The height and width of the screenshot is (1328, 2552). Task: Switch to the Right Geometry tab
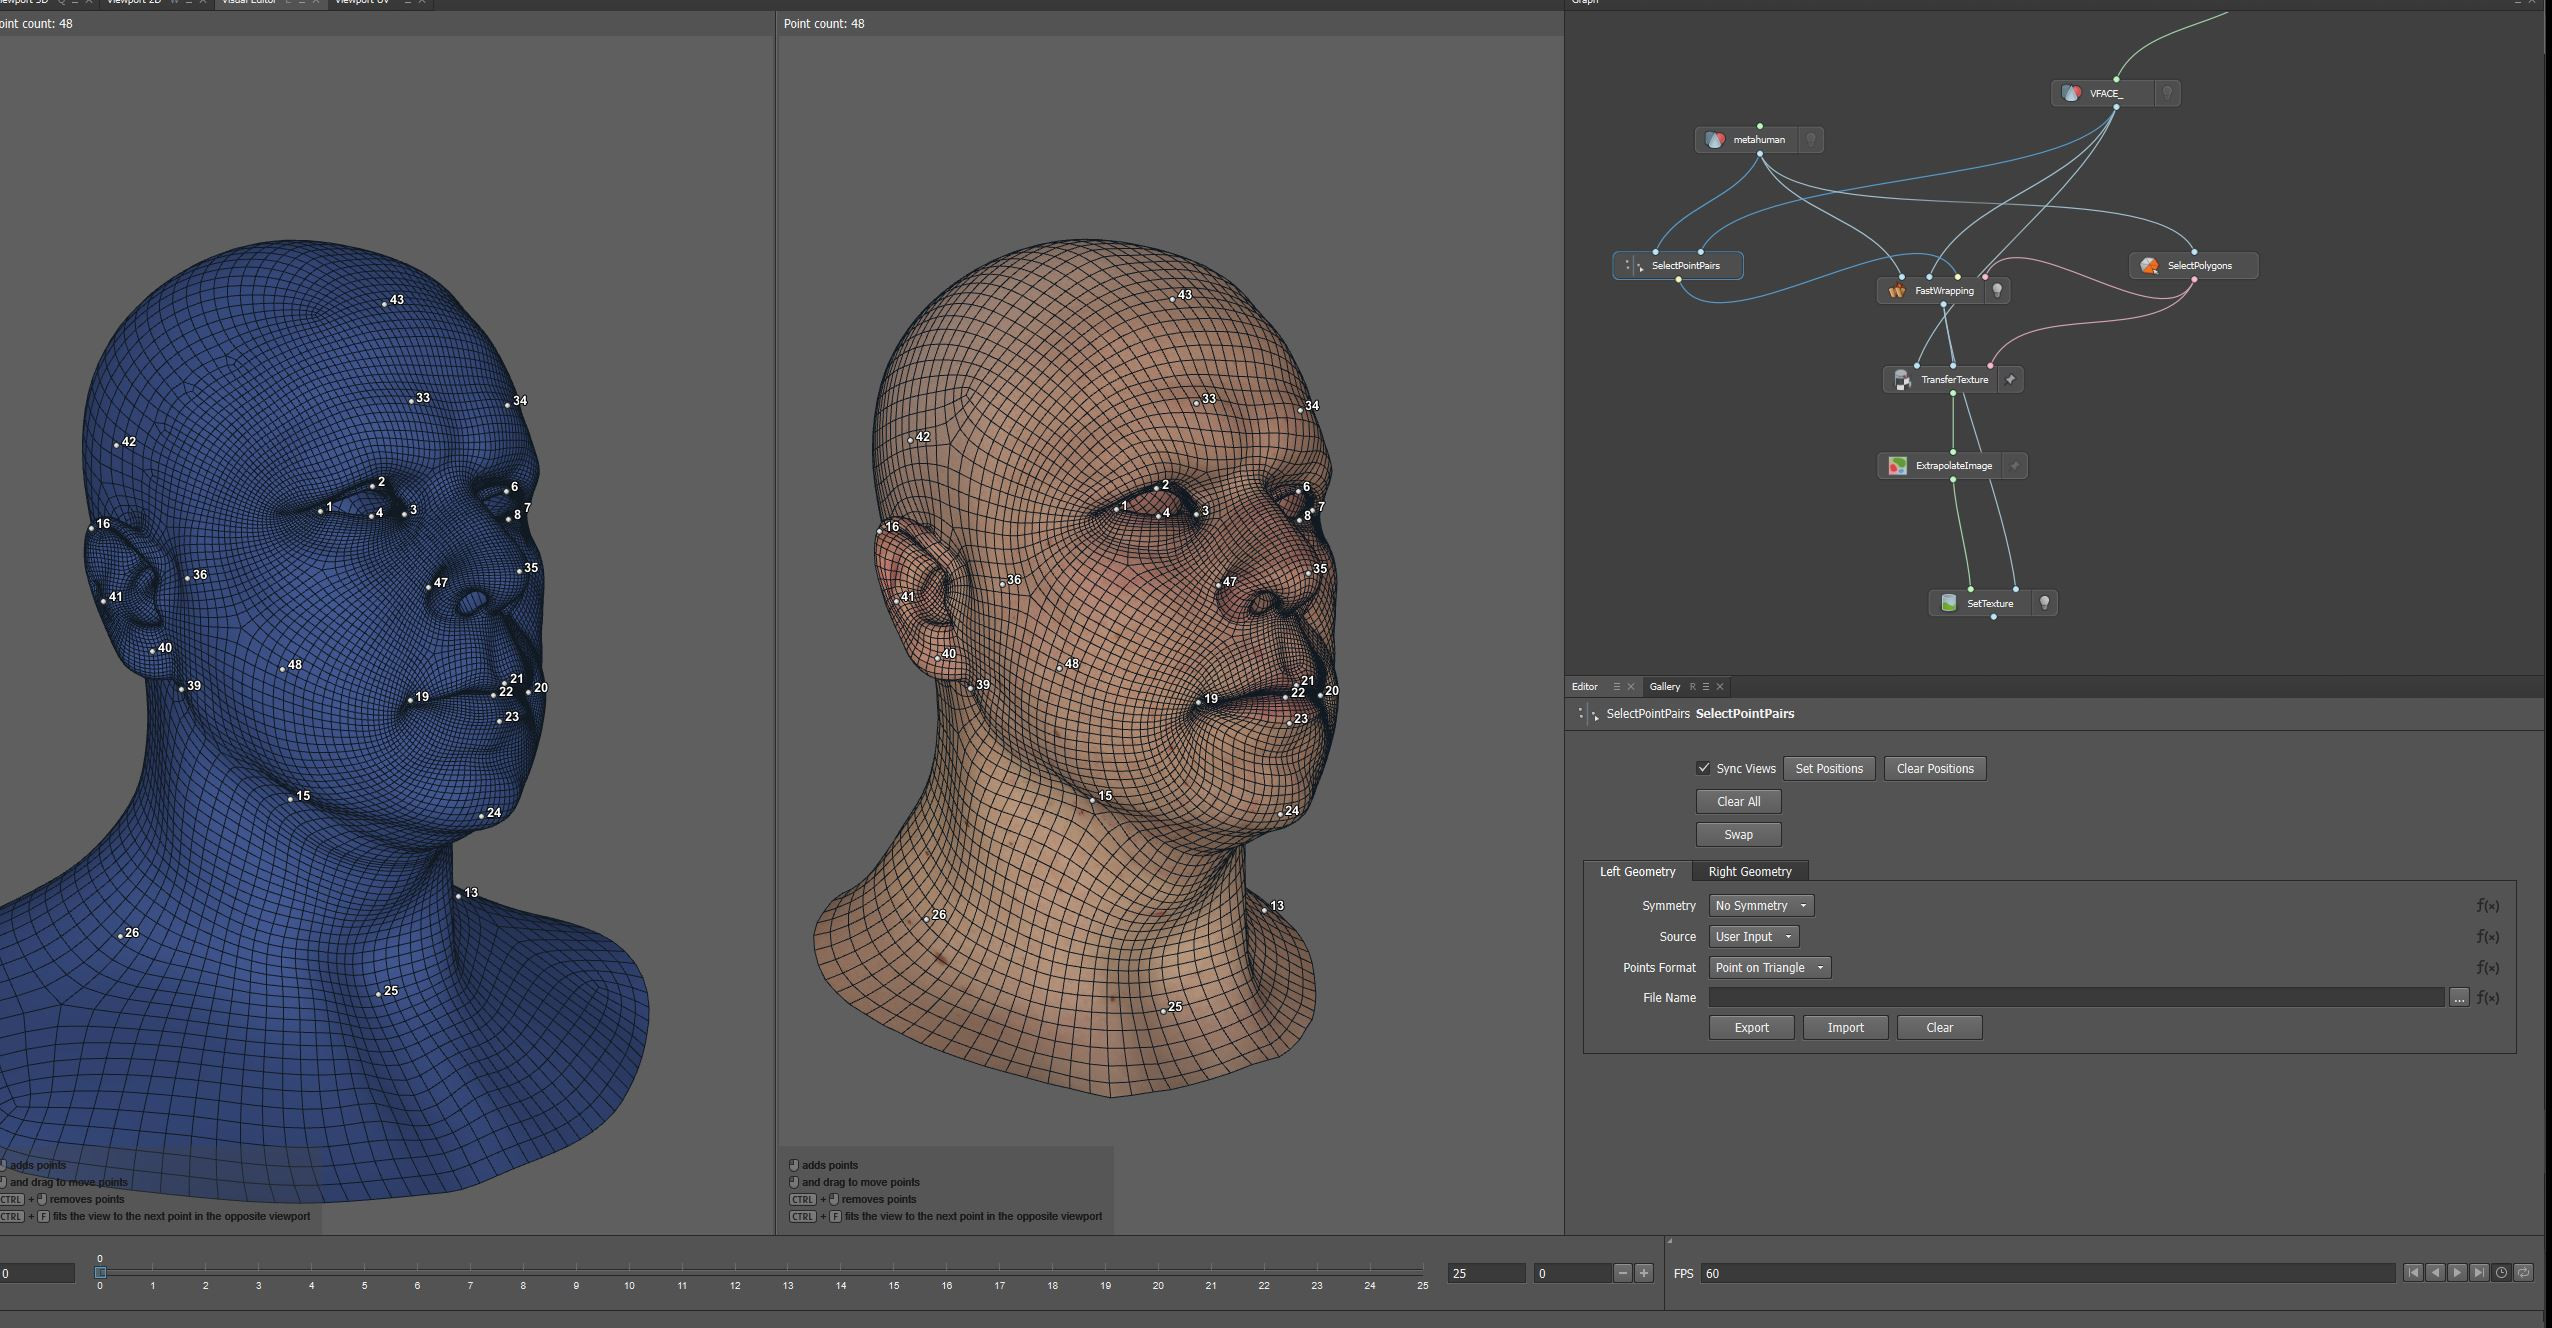tap(1749, 871)
